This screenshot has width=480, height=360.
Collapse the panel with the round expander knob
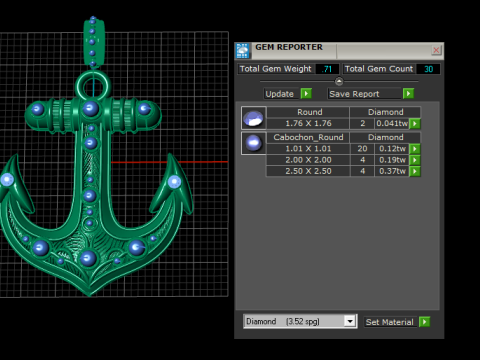click(339, 81)
